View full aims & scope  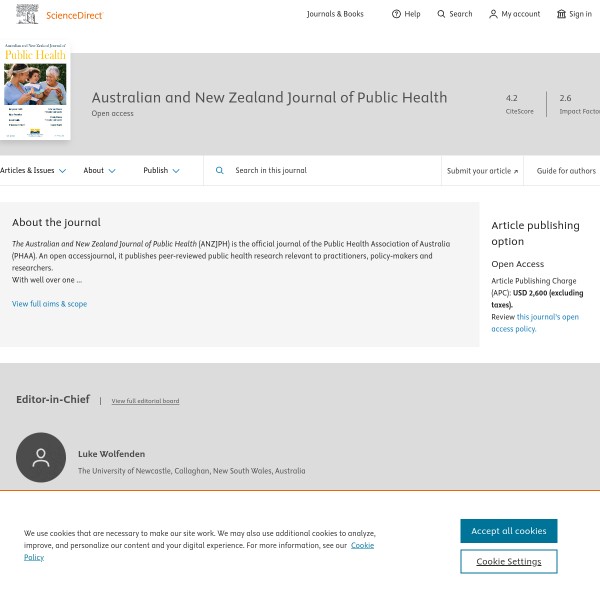click(x=49, y=304)
